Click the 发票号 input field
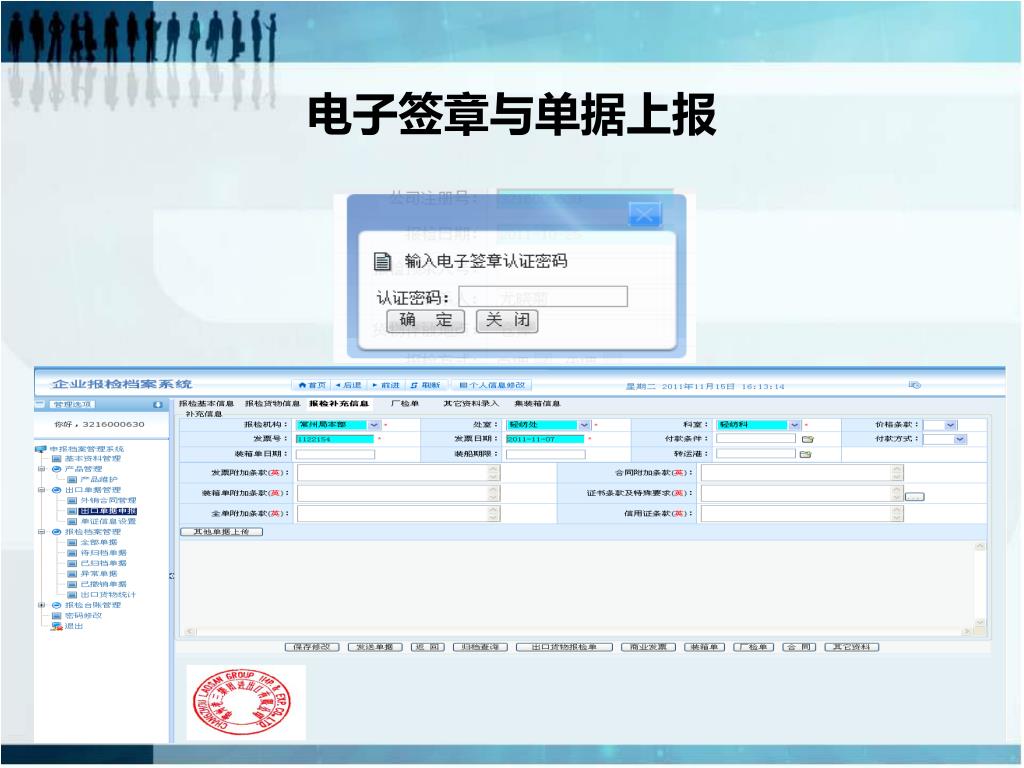This screenshot has height=768, width=1024. [x=334, y=440]
